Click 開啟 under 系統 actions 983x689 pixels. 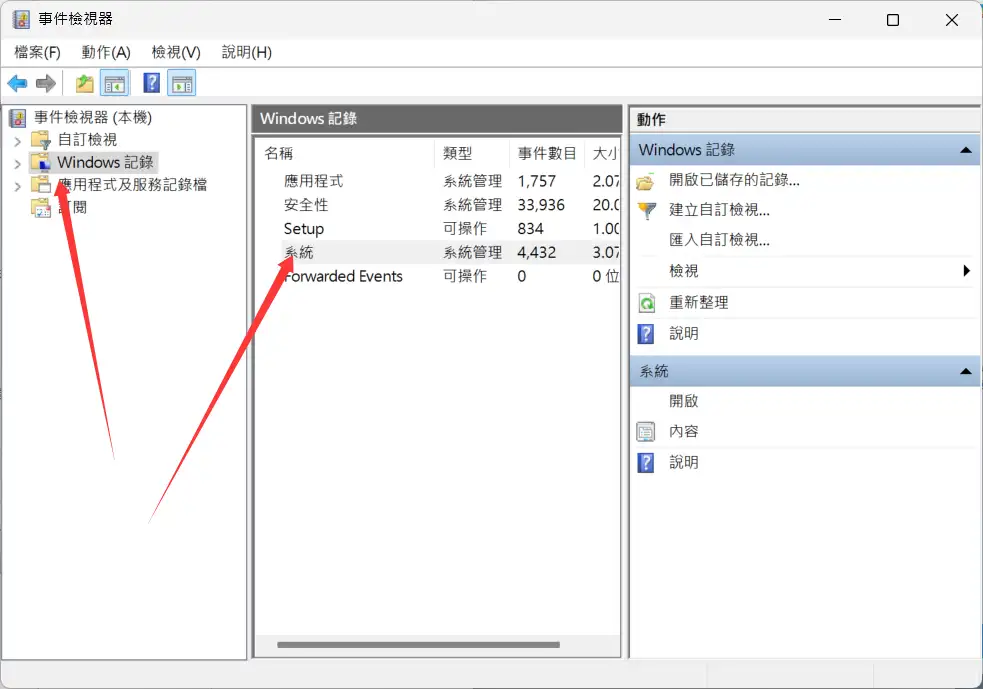pyautogui.click(x=683, y=401)
